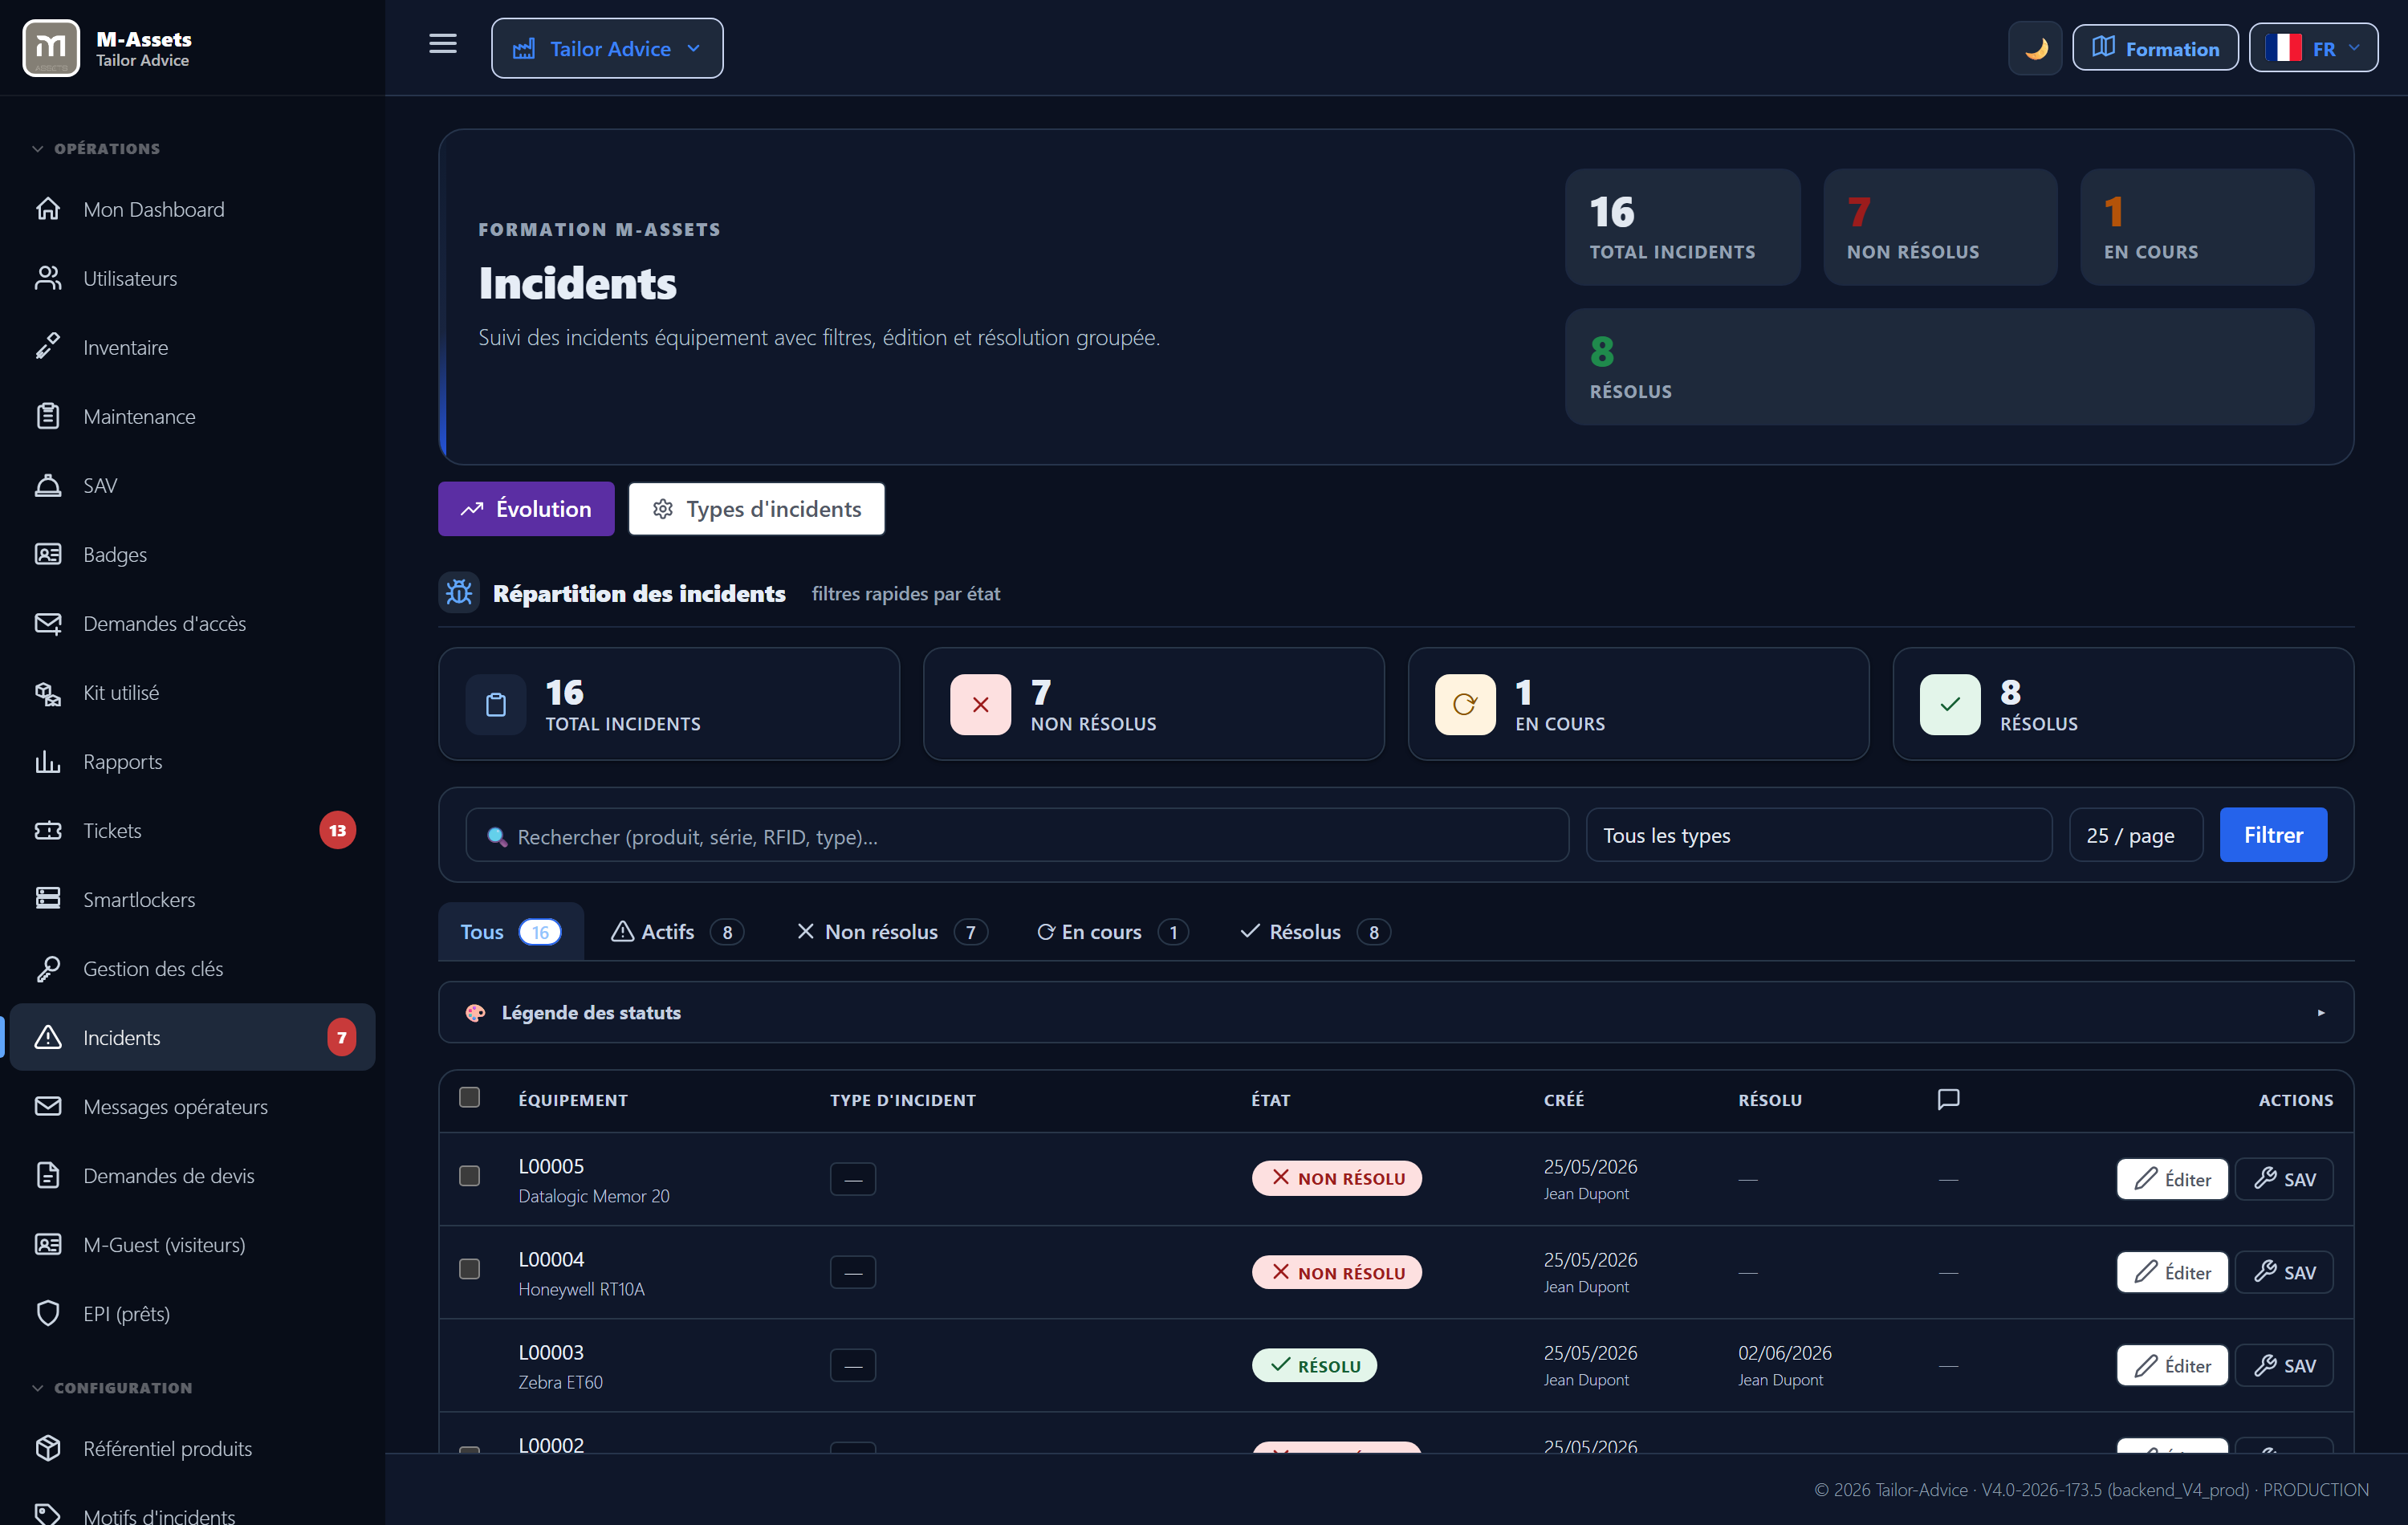Click the M-Assets logo
The height and width of the screenshot is (1525, 2408).
pos(51,48)
